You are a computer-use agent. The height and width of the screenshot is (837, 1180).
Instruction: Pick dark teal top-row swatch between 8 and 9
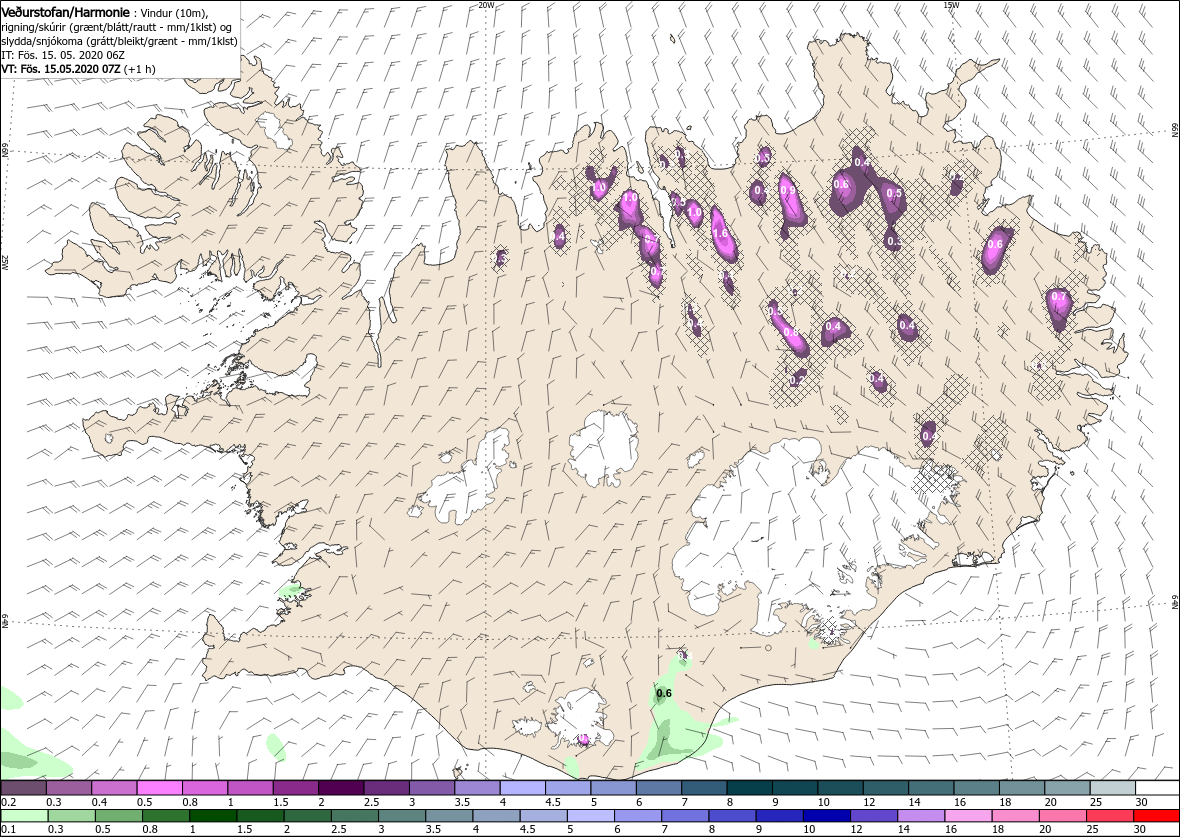click(x=750, y=787)
